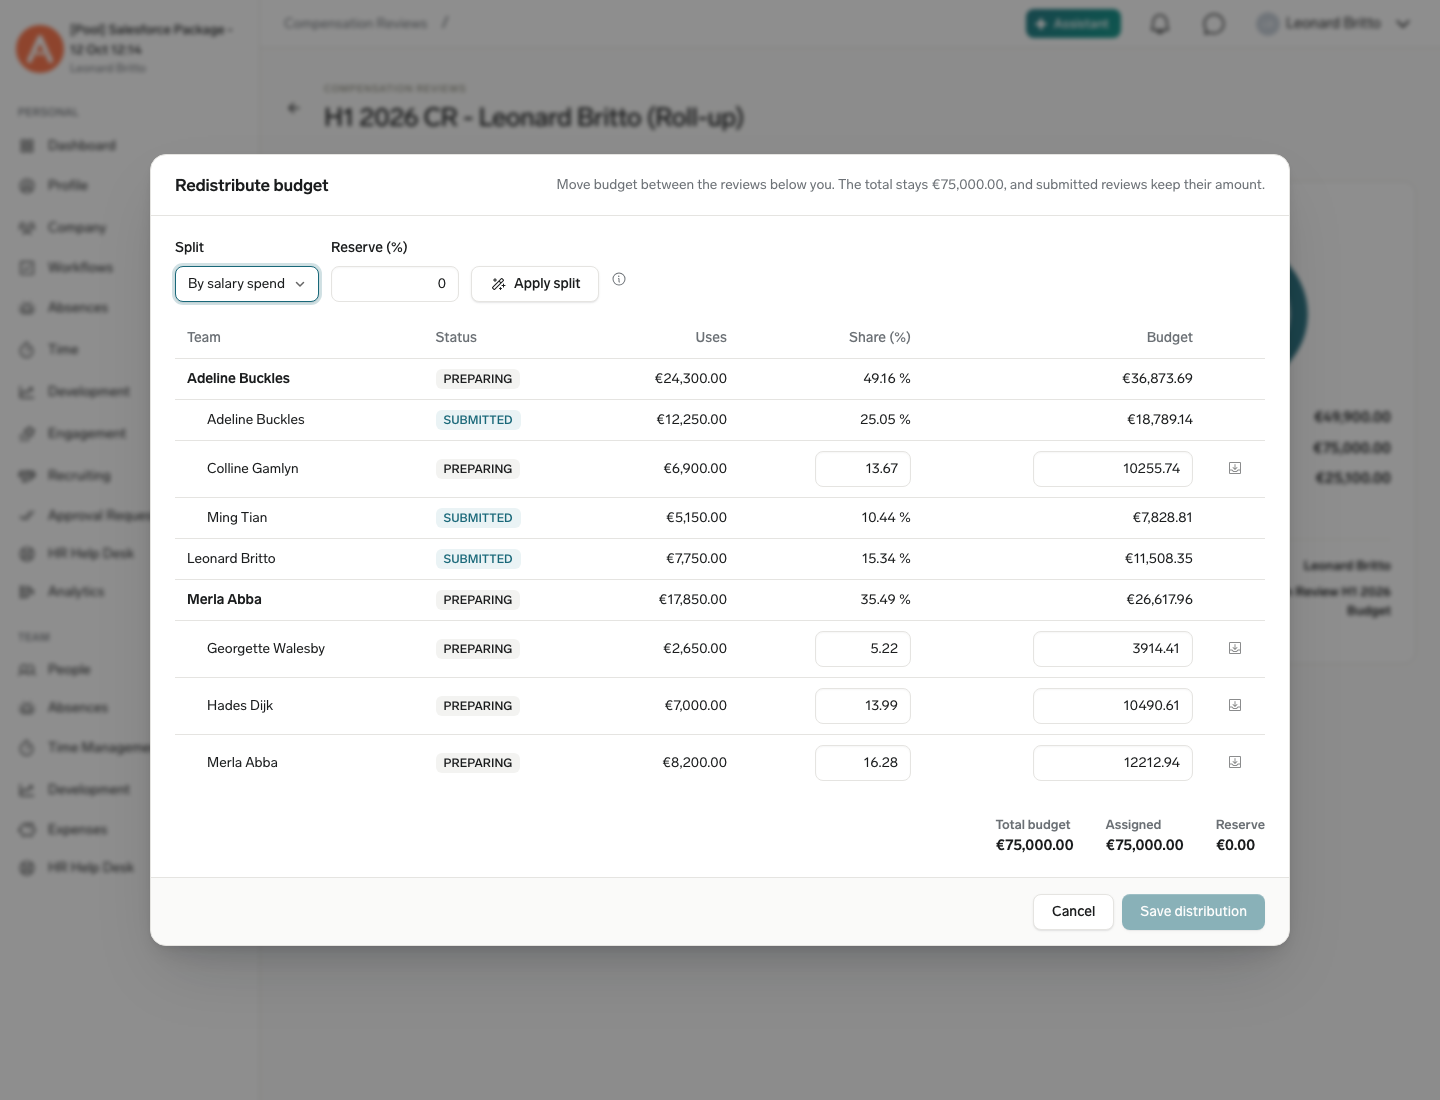Click the Apply split button
Viewport: 1440px width, 1100px height.
point(535,284)
